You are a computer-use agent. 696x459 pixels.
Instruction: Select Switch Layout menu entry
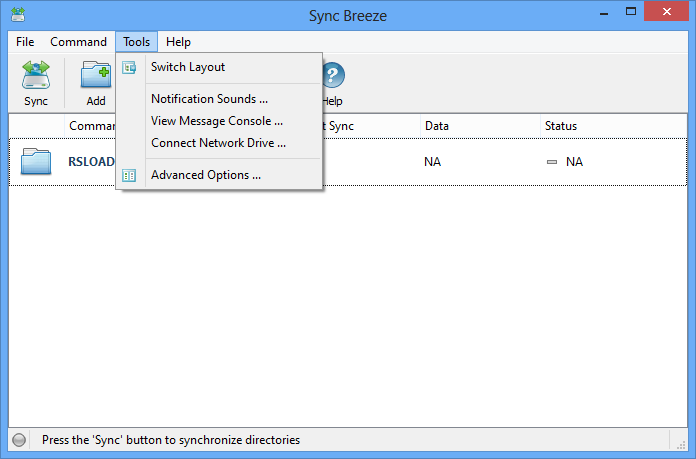(x=188, y=67)
